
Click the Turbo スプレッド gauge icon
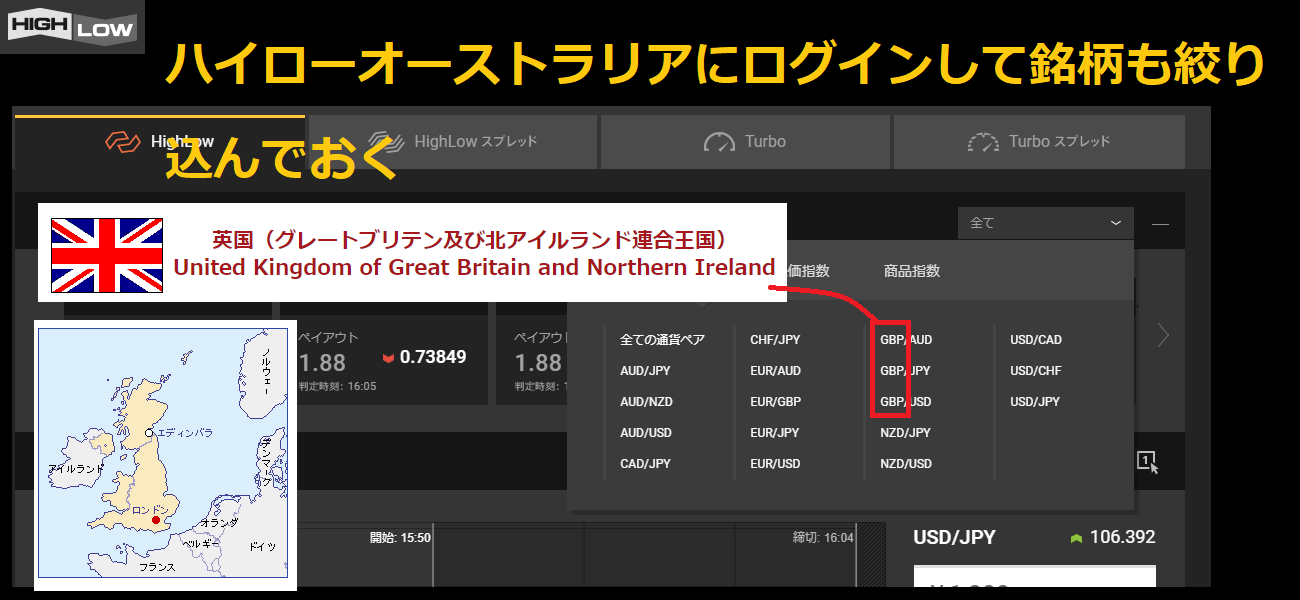point(983,142)
